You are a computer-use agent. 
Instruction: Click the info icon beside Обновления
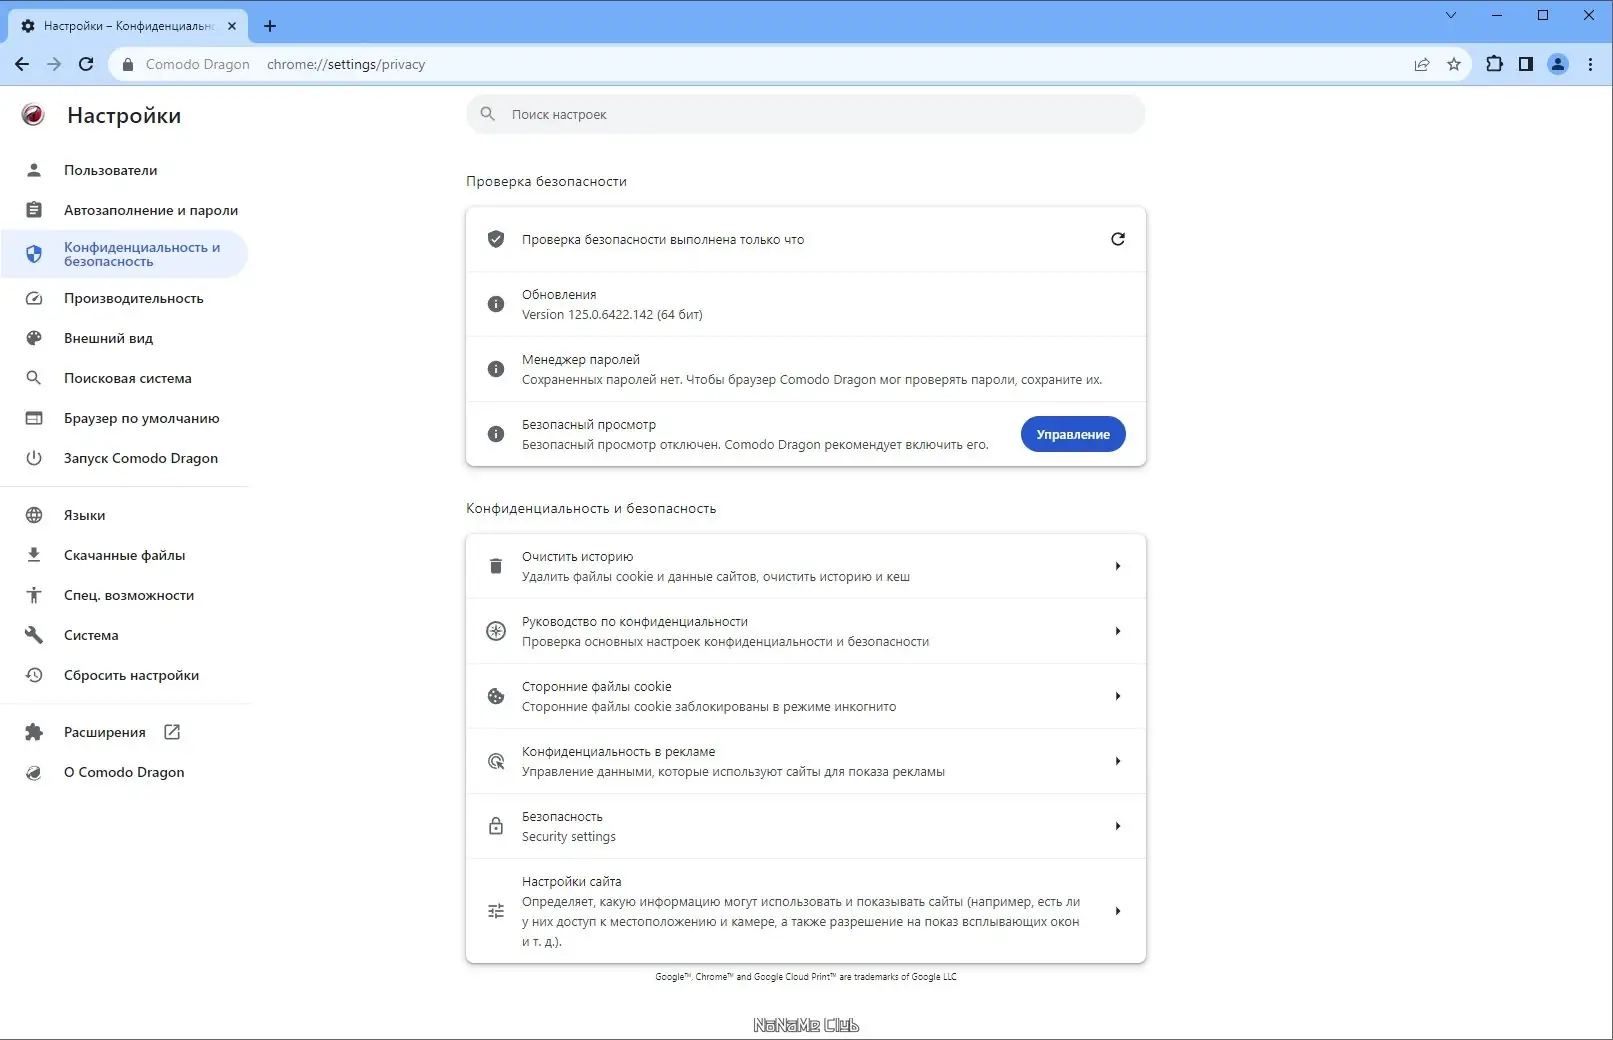coord(496,304)
